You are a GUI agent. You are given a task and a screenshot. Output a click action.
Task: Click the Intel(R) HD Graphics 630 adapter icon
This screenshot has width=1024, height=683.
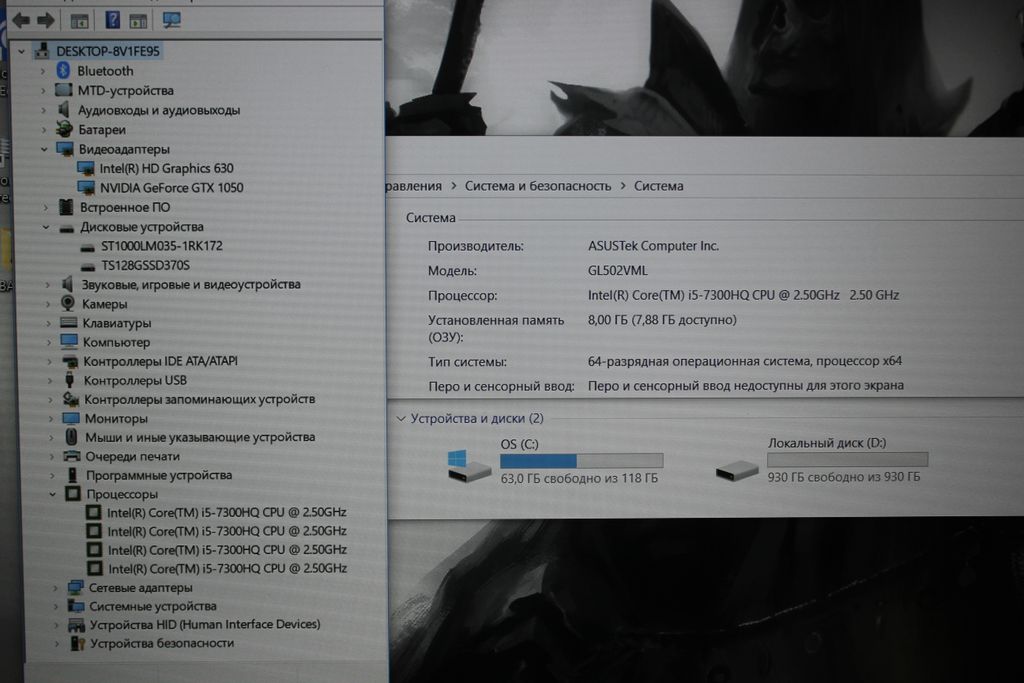[86, 168]
